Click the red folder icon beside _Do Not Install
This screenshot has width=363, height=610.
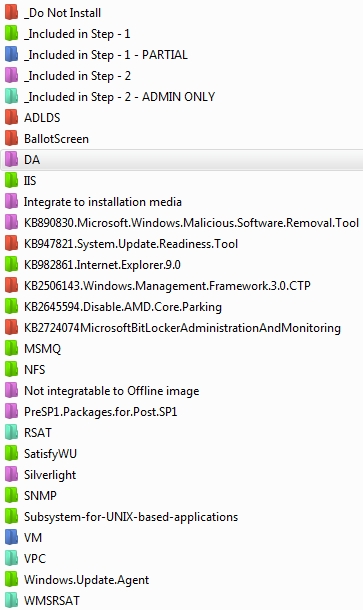pos(11,13)
